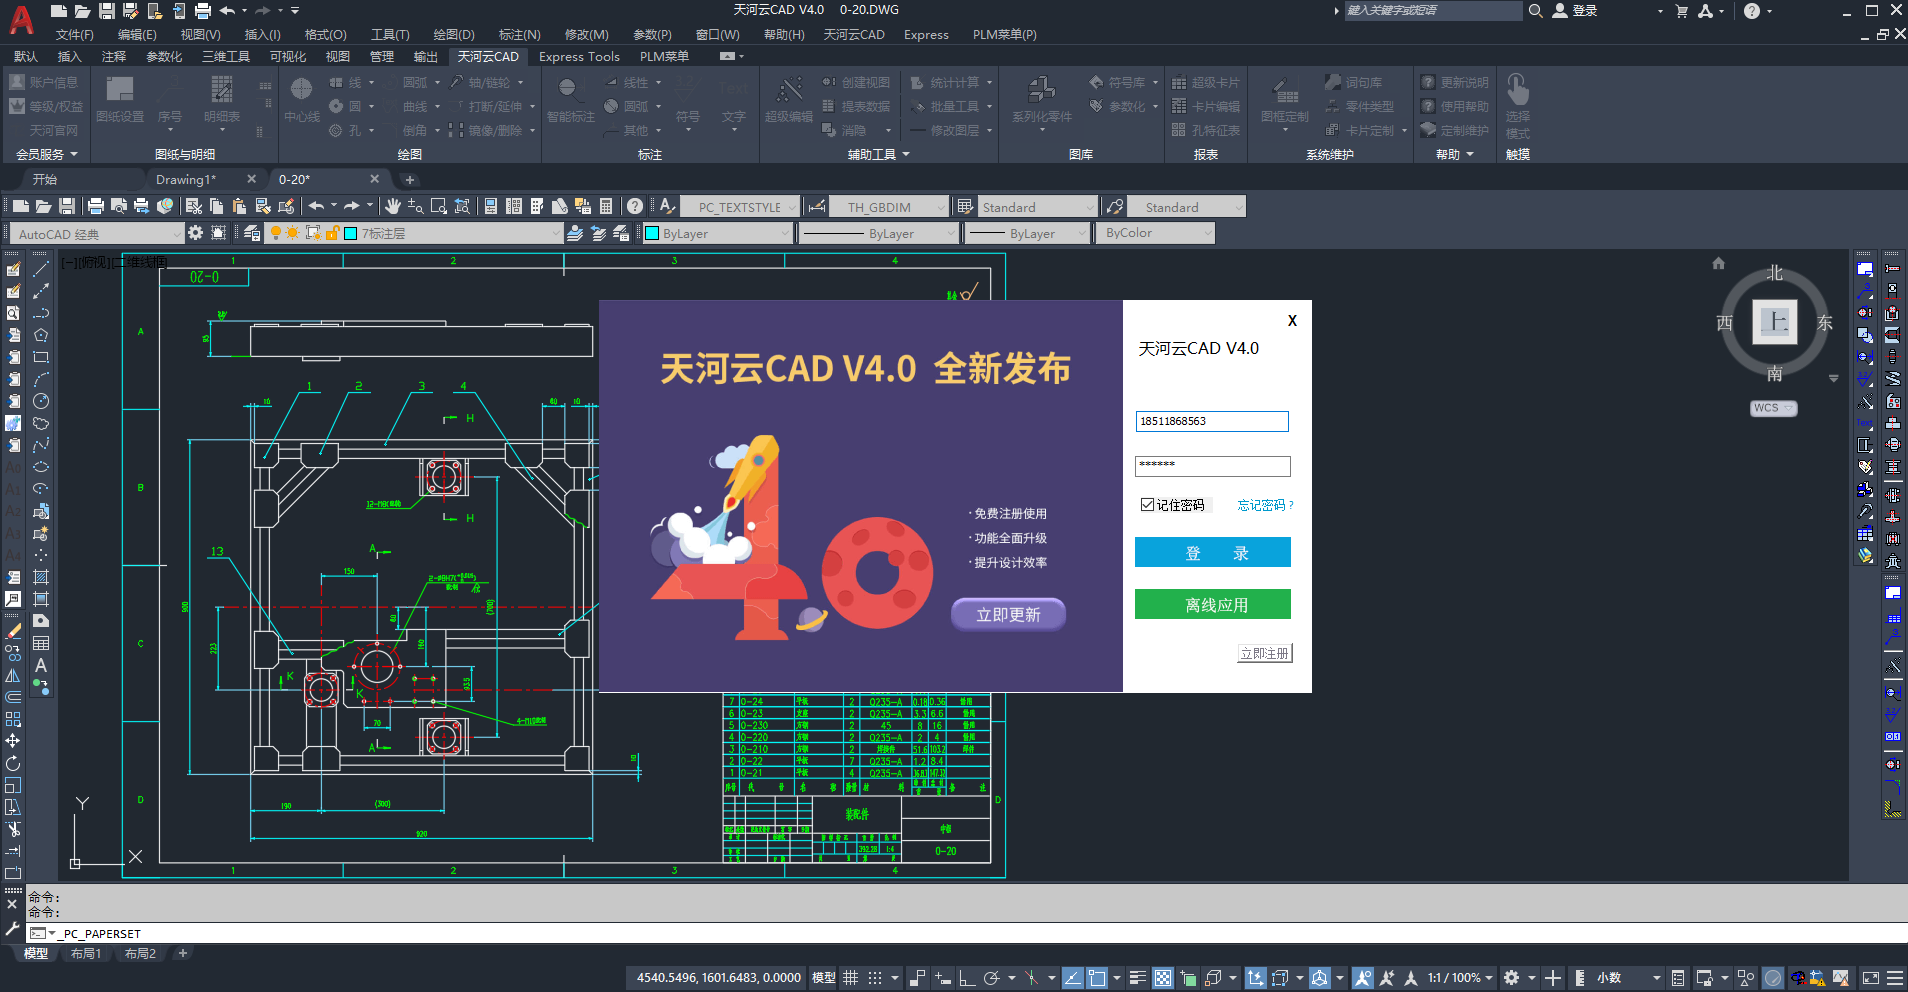
Task: Open the 文件(F) menu
Action: pyautogui.click(x=74, y=34)
